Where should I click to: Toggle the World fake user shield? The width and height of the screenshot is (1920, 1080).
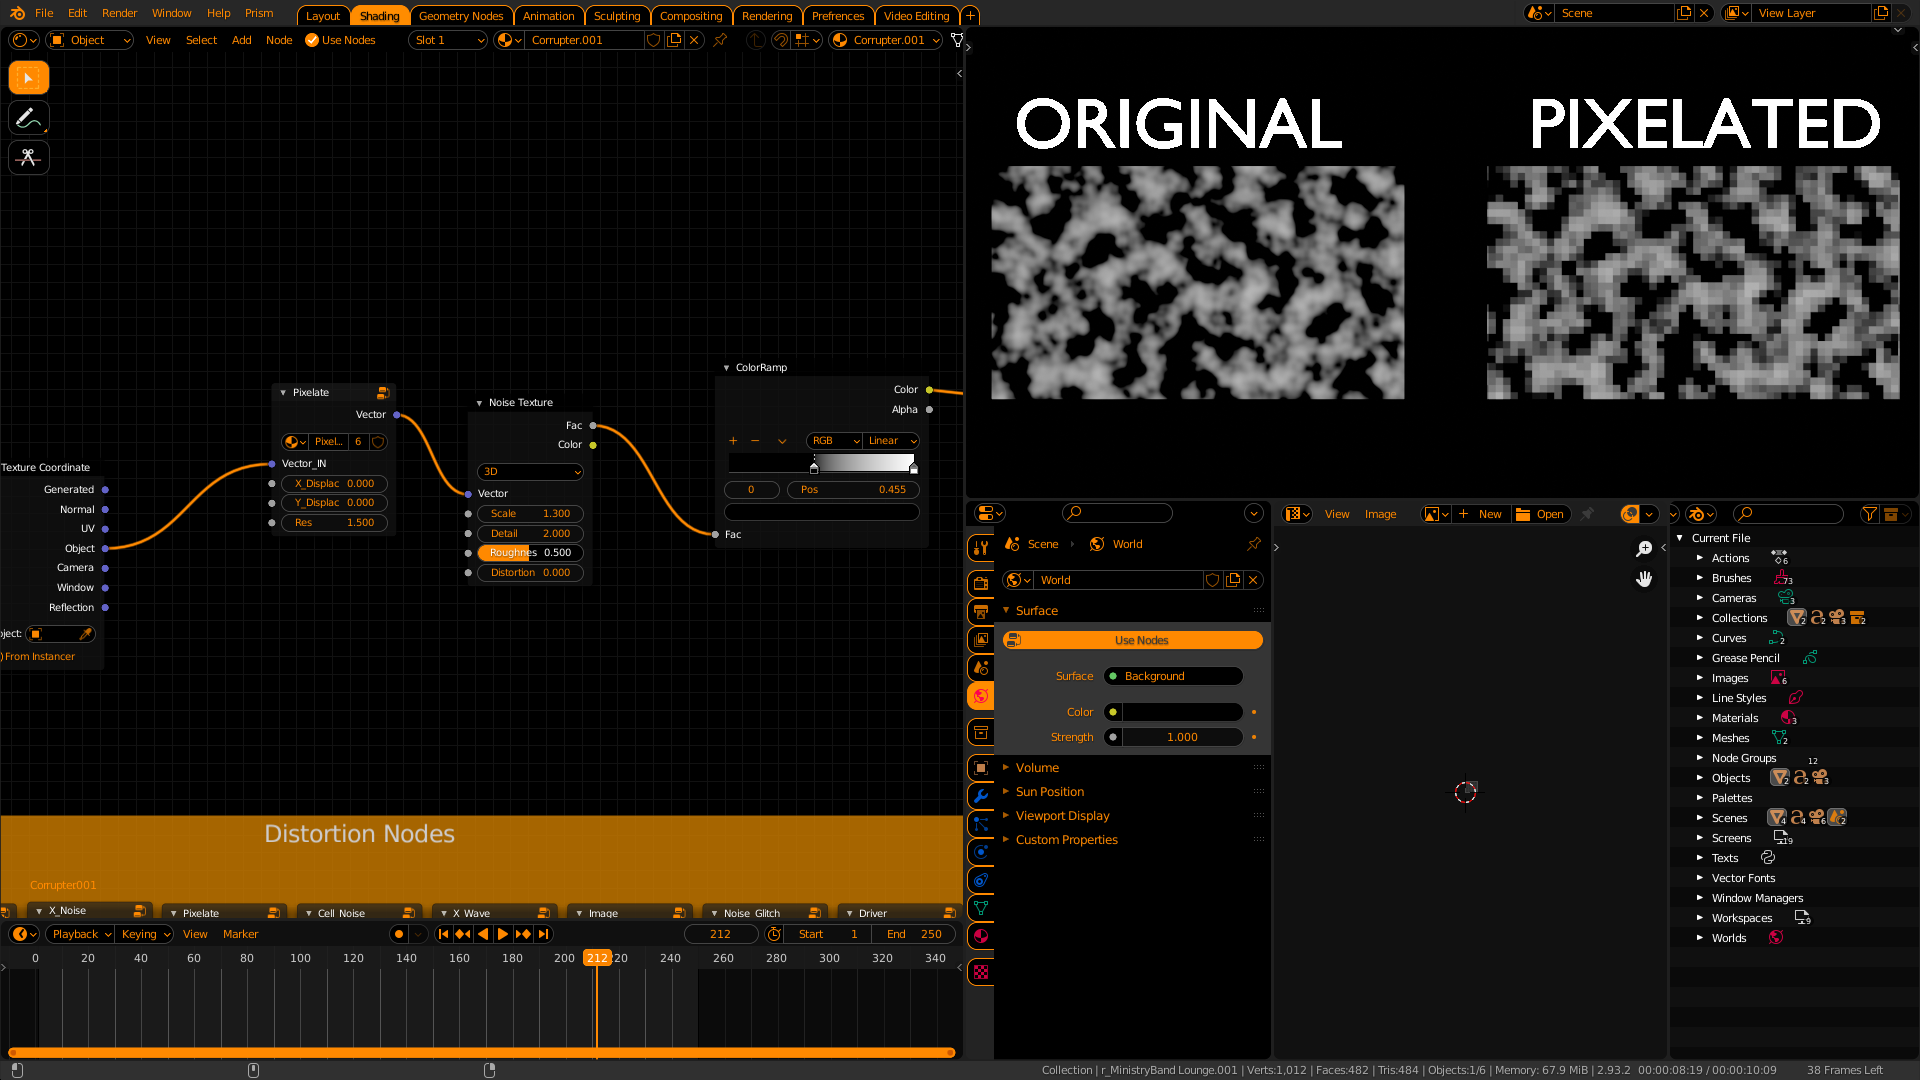click(1213, 580)
